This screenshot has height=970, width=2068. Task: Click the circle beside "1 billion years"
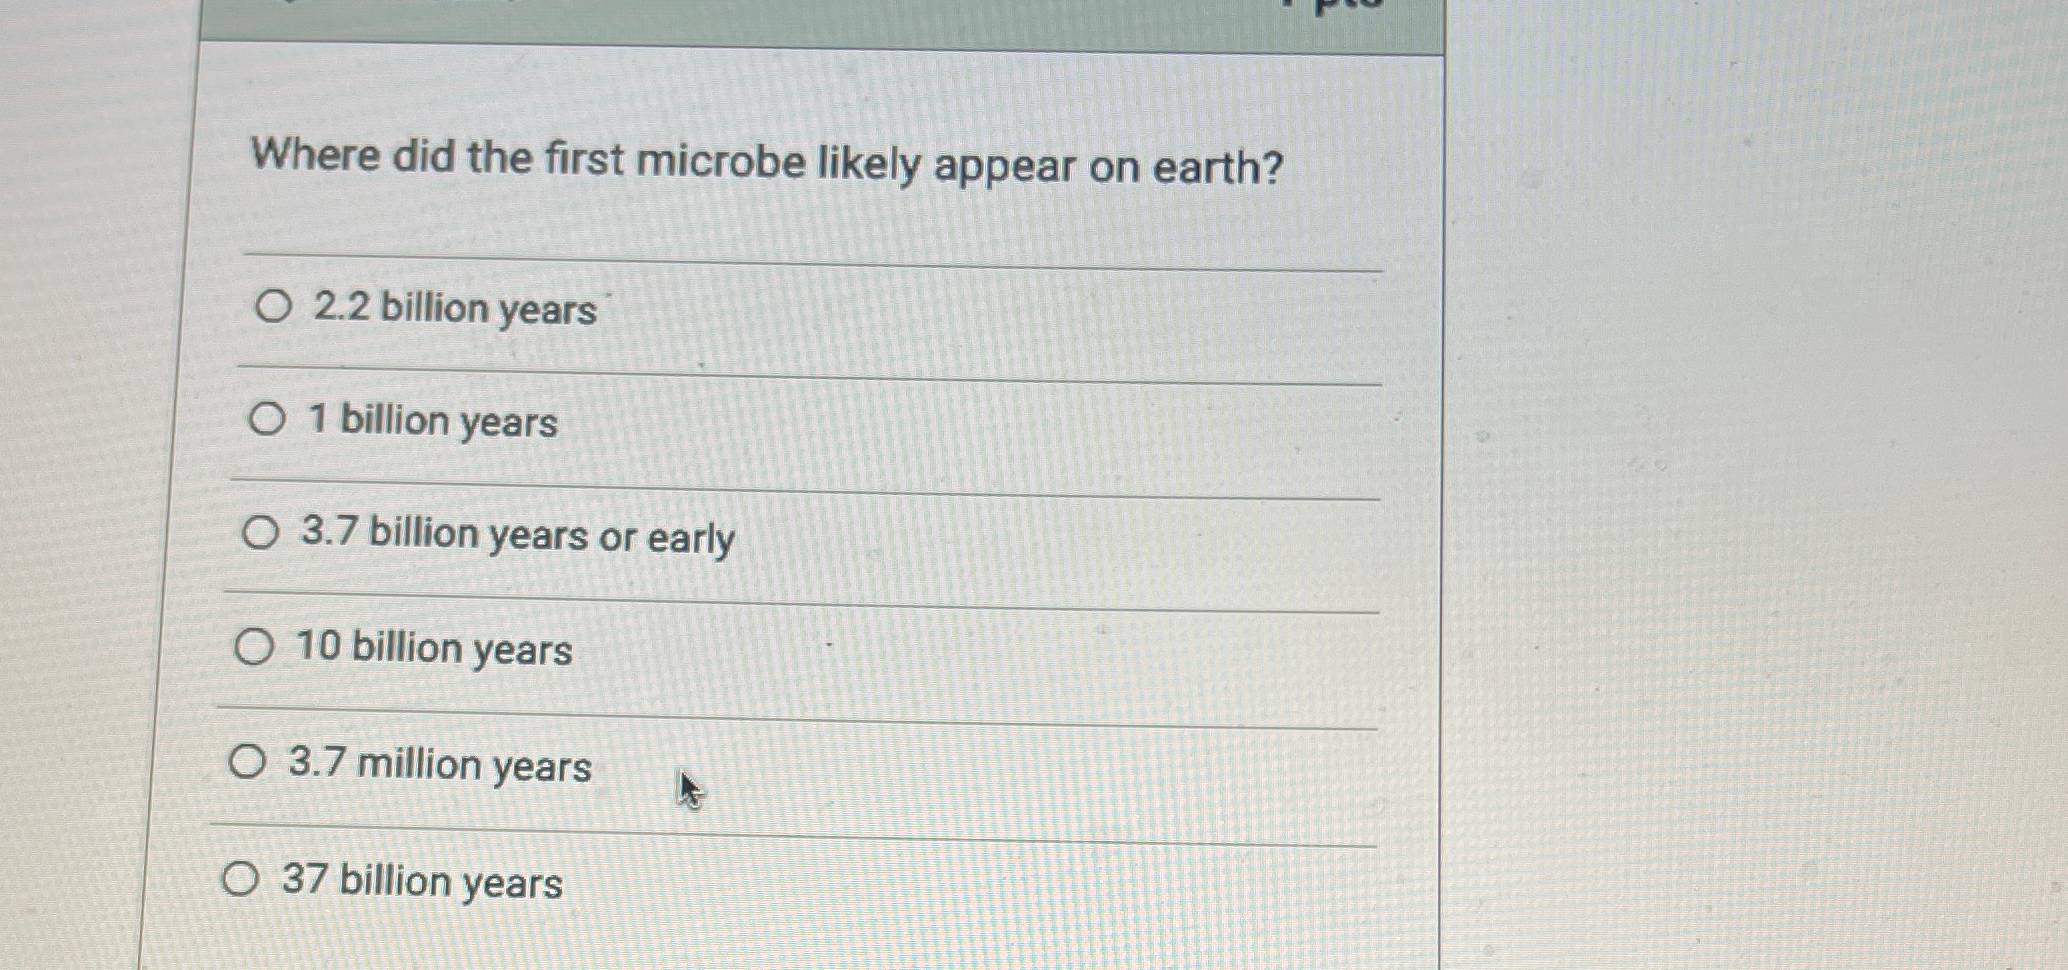[x=266, y=420]
